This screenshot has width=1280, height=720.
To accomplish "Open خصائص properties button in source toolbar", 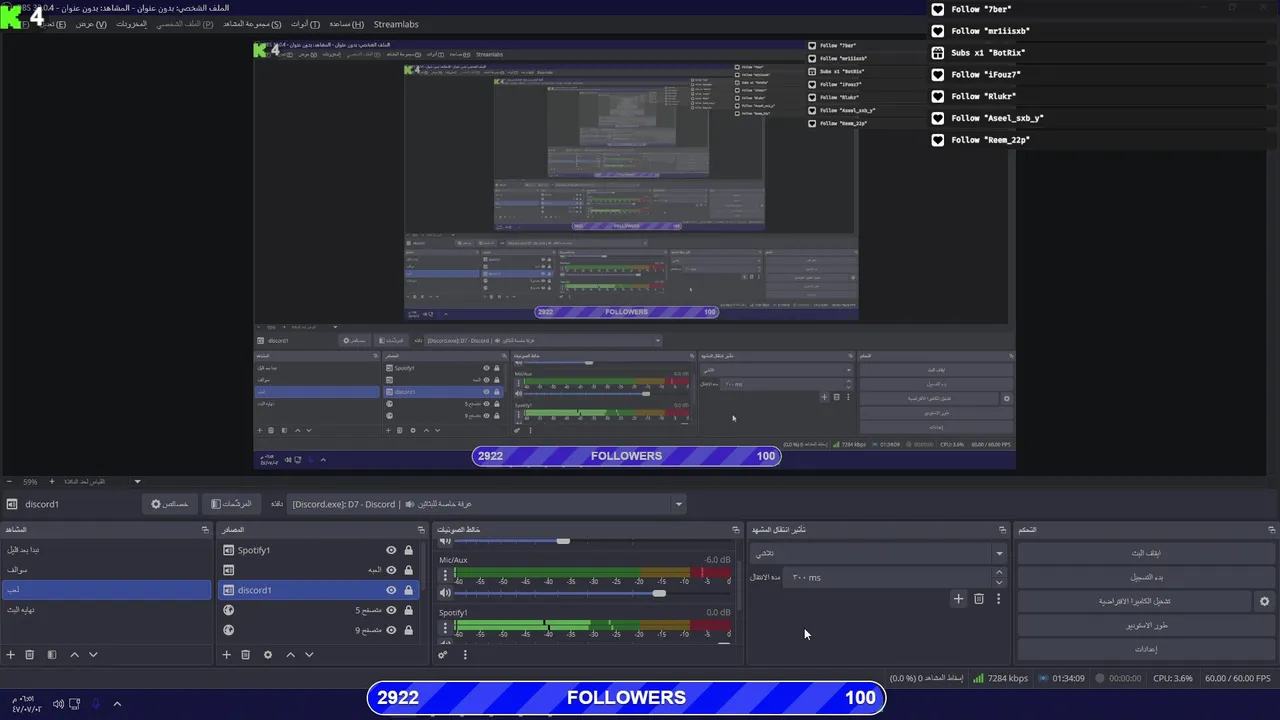I will coord(169,504).
